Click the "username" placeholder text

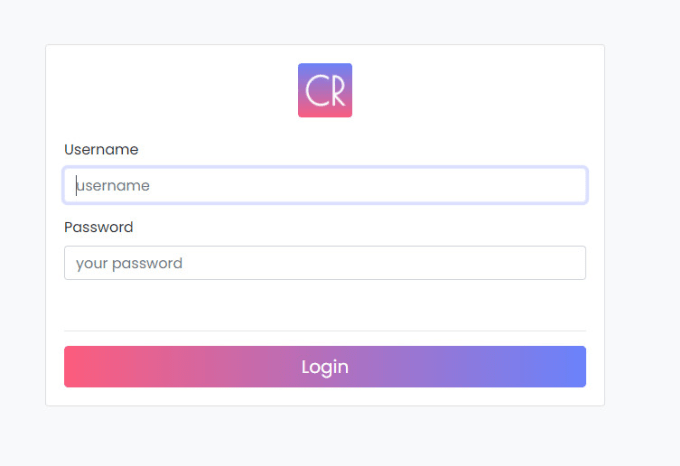pos(113,185)
